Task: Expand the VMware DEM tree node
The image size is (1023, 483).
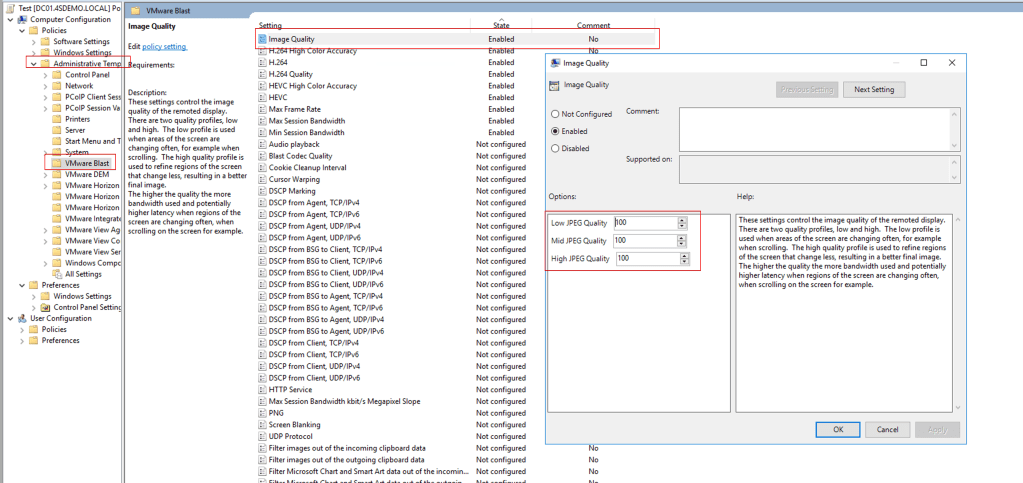Action: (45, 174)
